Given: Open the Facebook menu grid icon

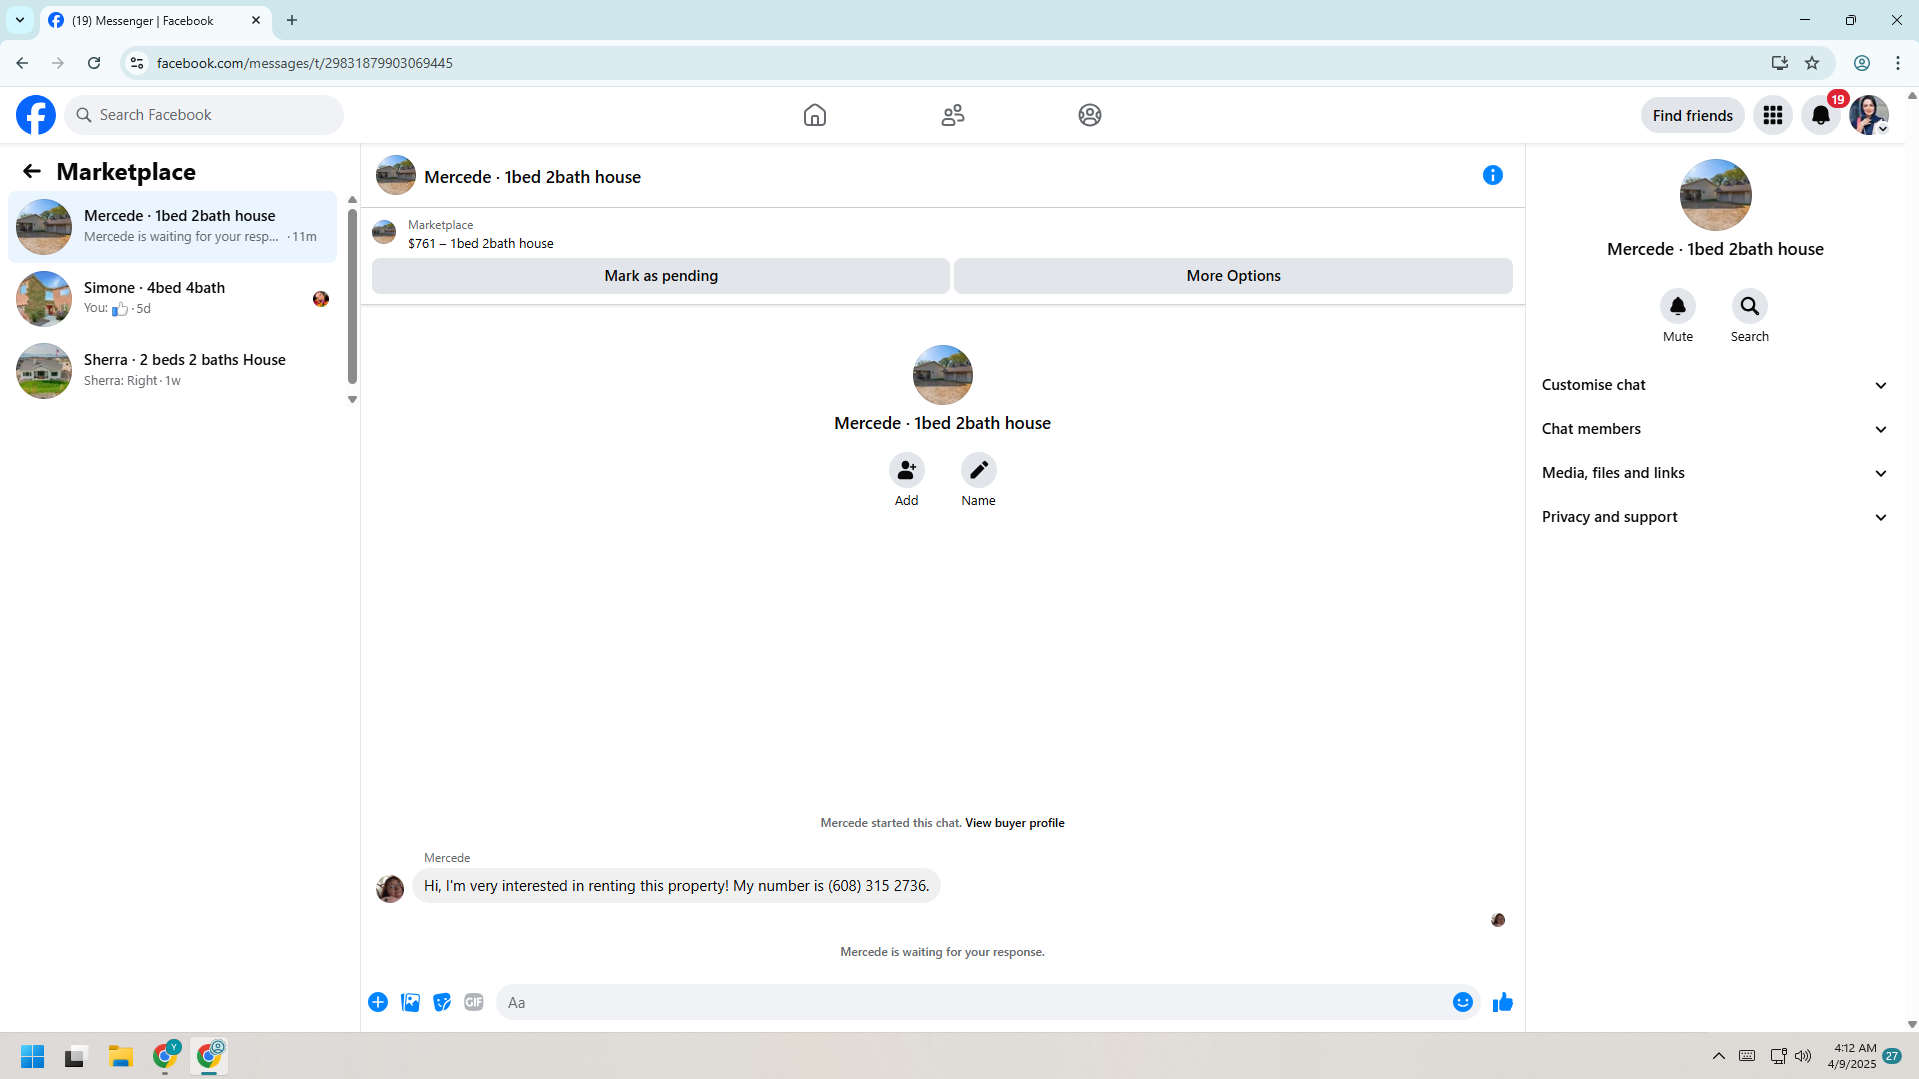Looking at the screenshot, I should click(x=1773, y=115).
